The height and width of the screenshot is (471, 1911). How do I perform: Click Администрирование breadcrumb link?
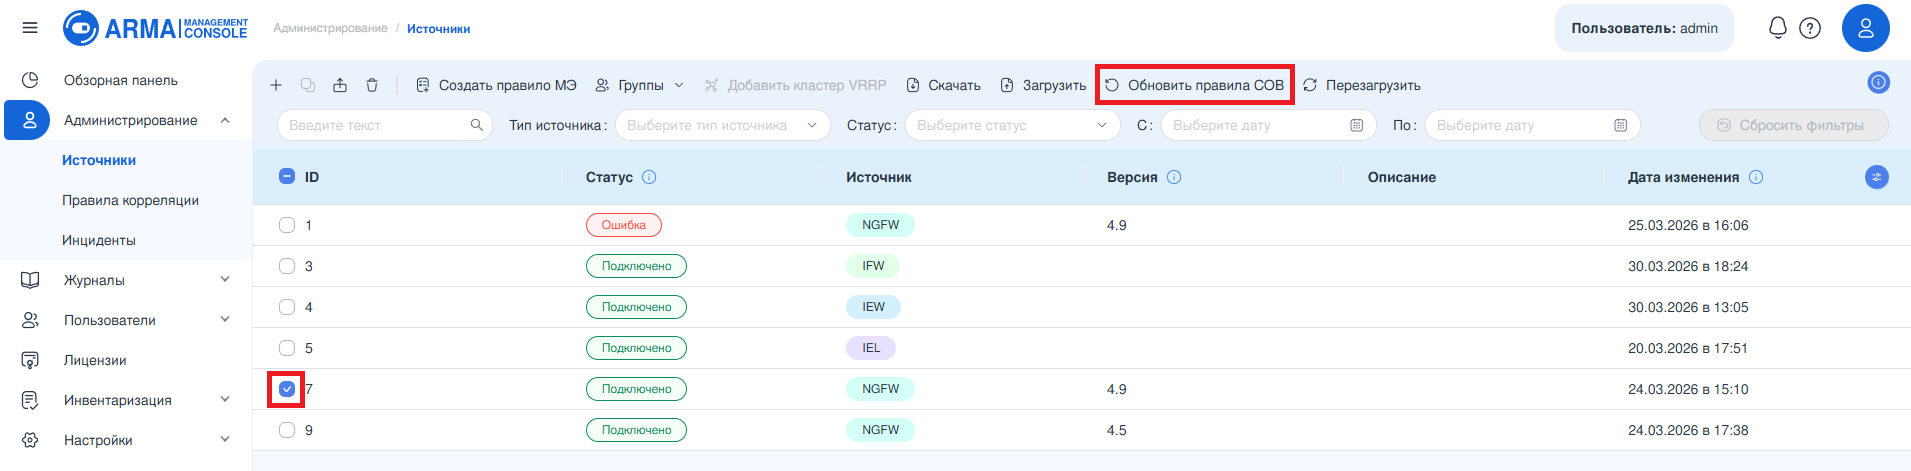point(330,28)
